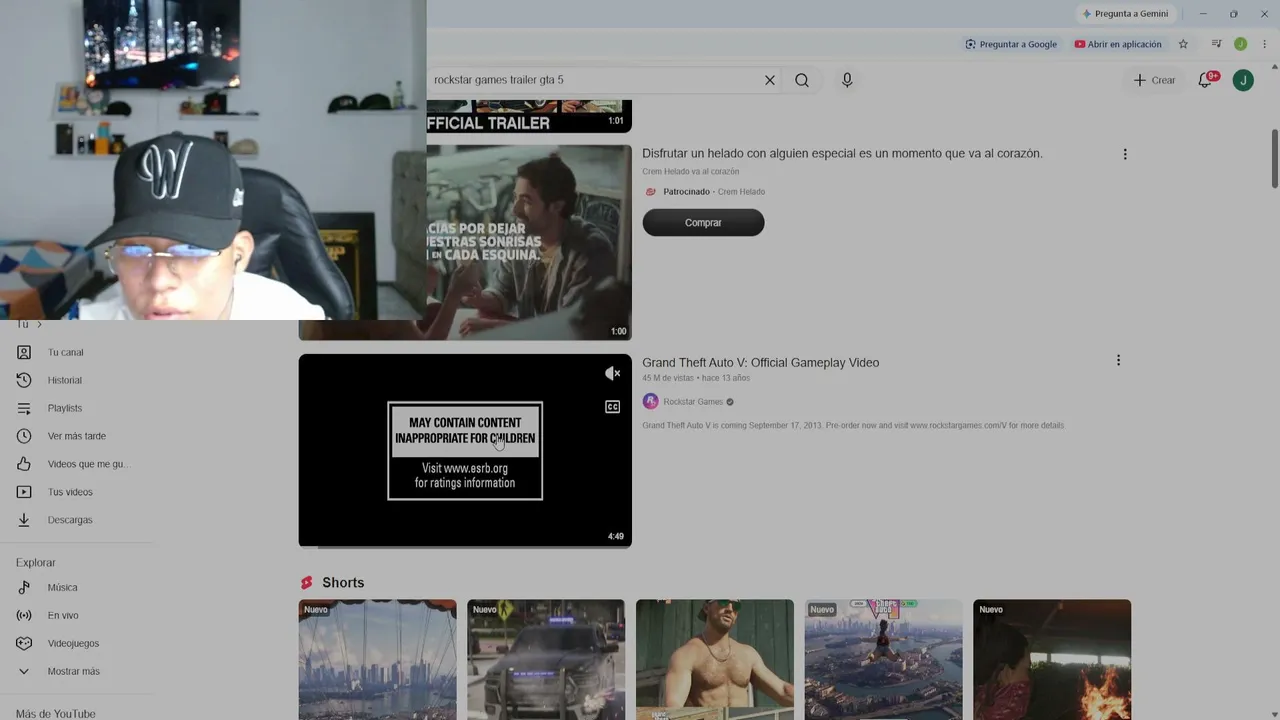Start voice search with the microphone icon
The width and height of the screenshot is (1280, 720).
tap(847, 80)
